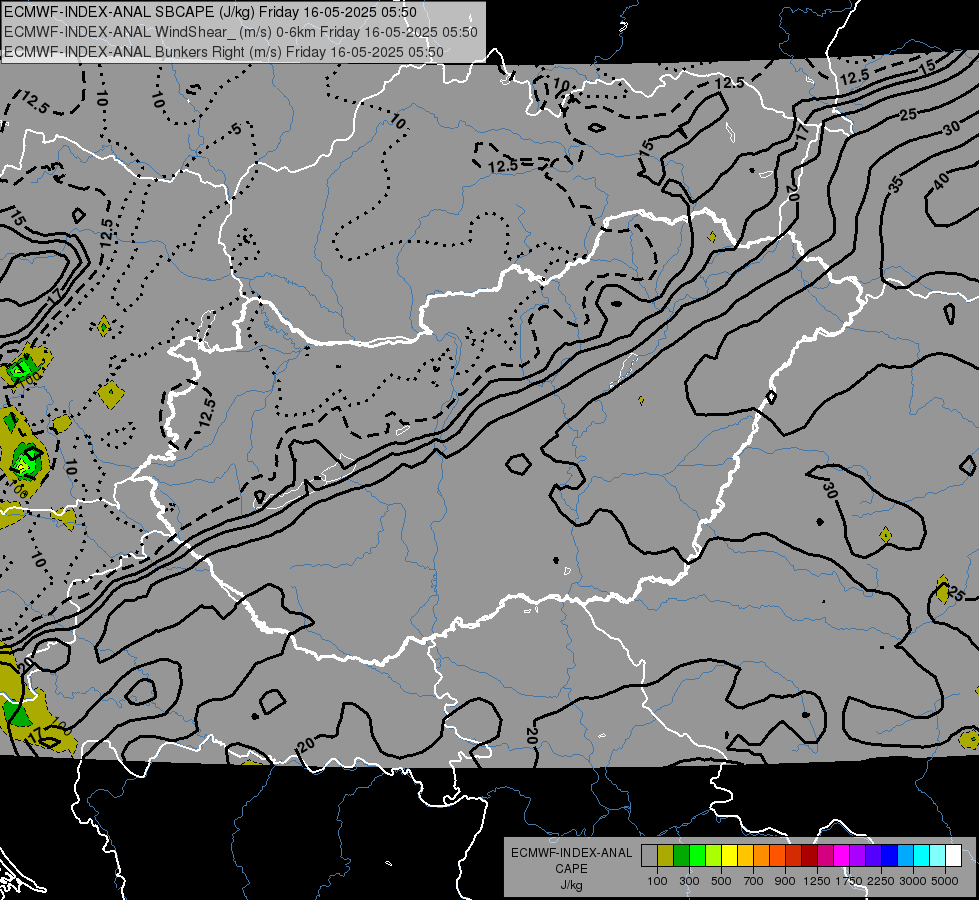This screenshot has height=900, width=979.
Task: Select the dark green legend swatch
Action: (681, 856)
